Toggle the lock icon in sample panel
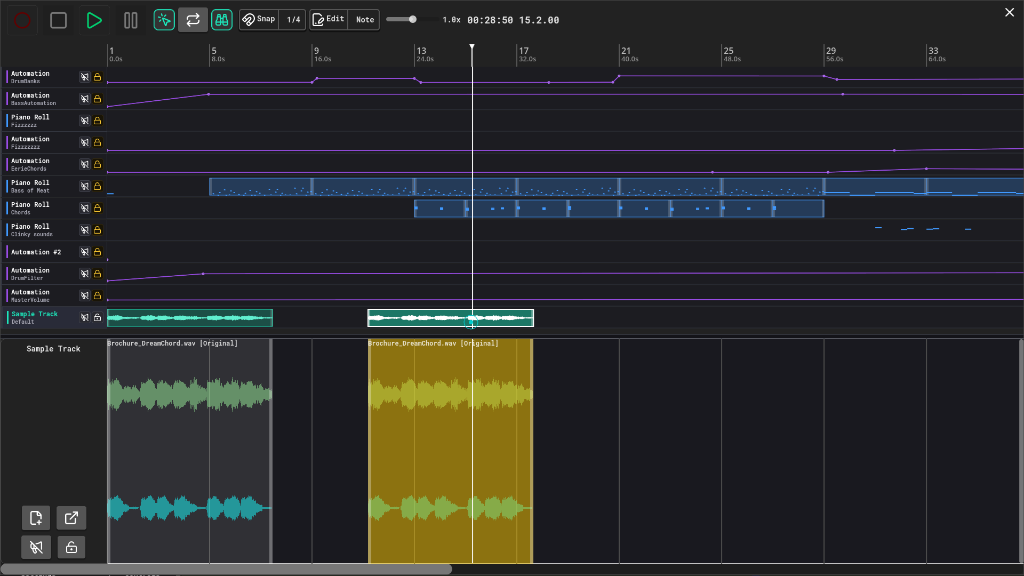This screenshot has width=1024, height=576. 71,547
